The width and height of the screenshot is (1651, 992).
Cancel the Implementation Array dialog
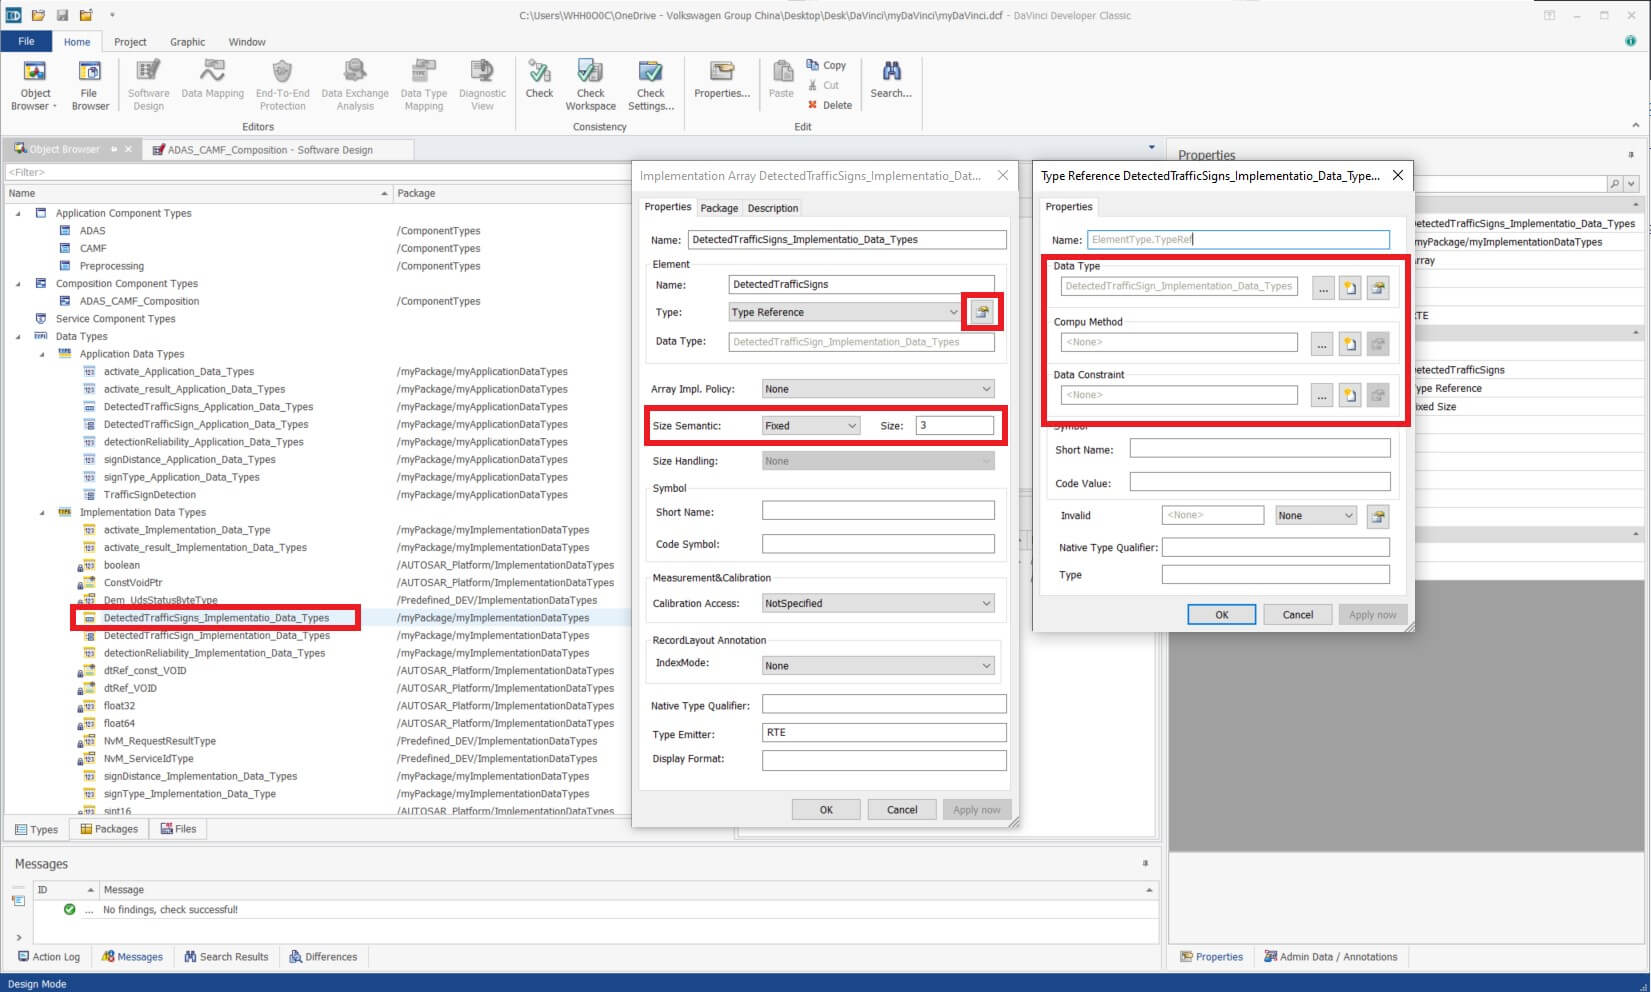tap(901, 810)
